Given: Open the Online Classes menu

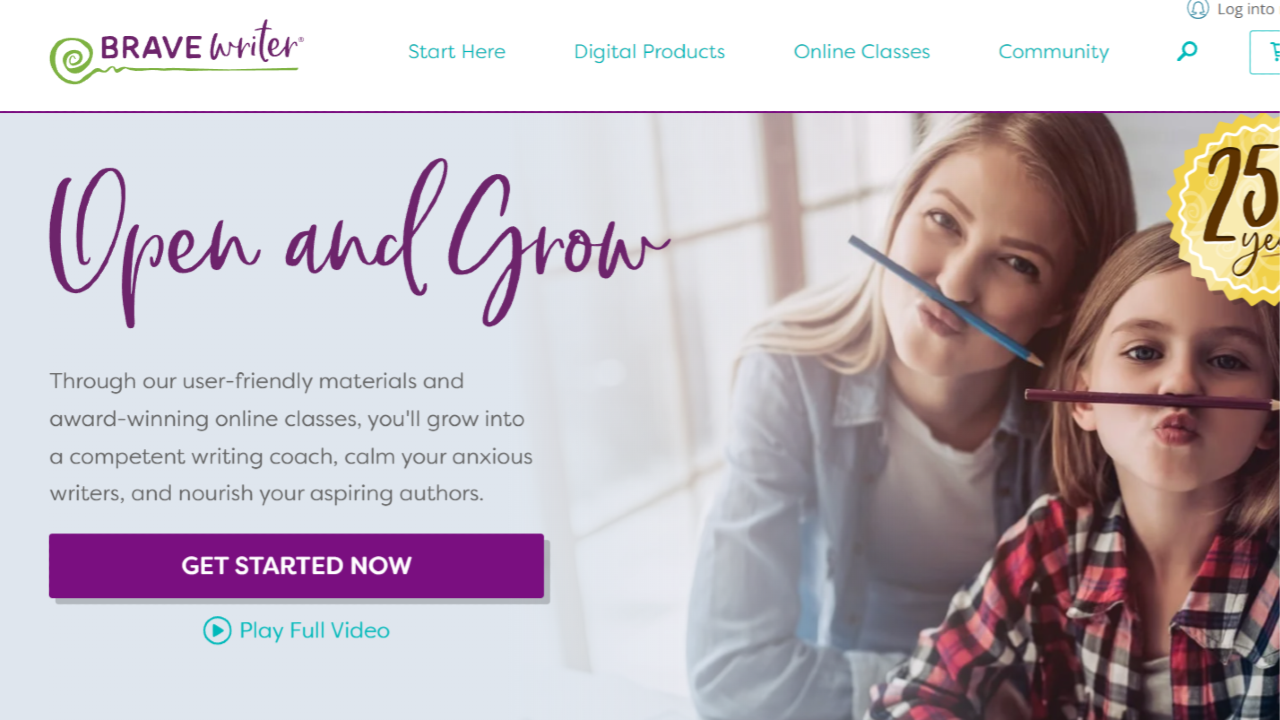Looking at the screenshot, I should pos(862,52).
